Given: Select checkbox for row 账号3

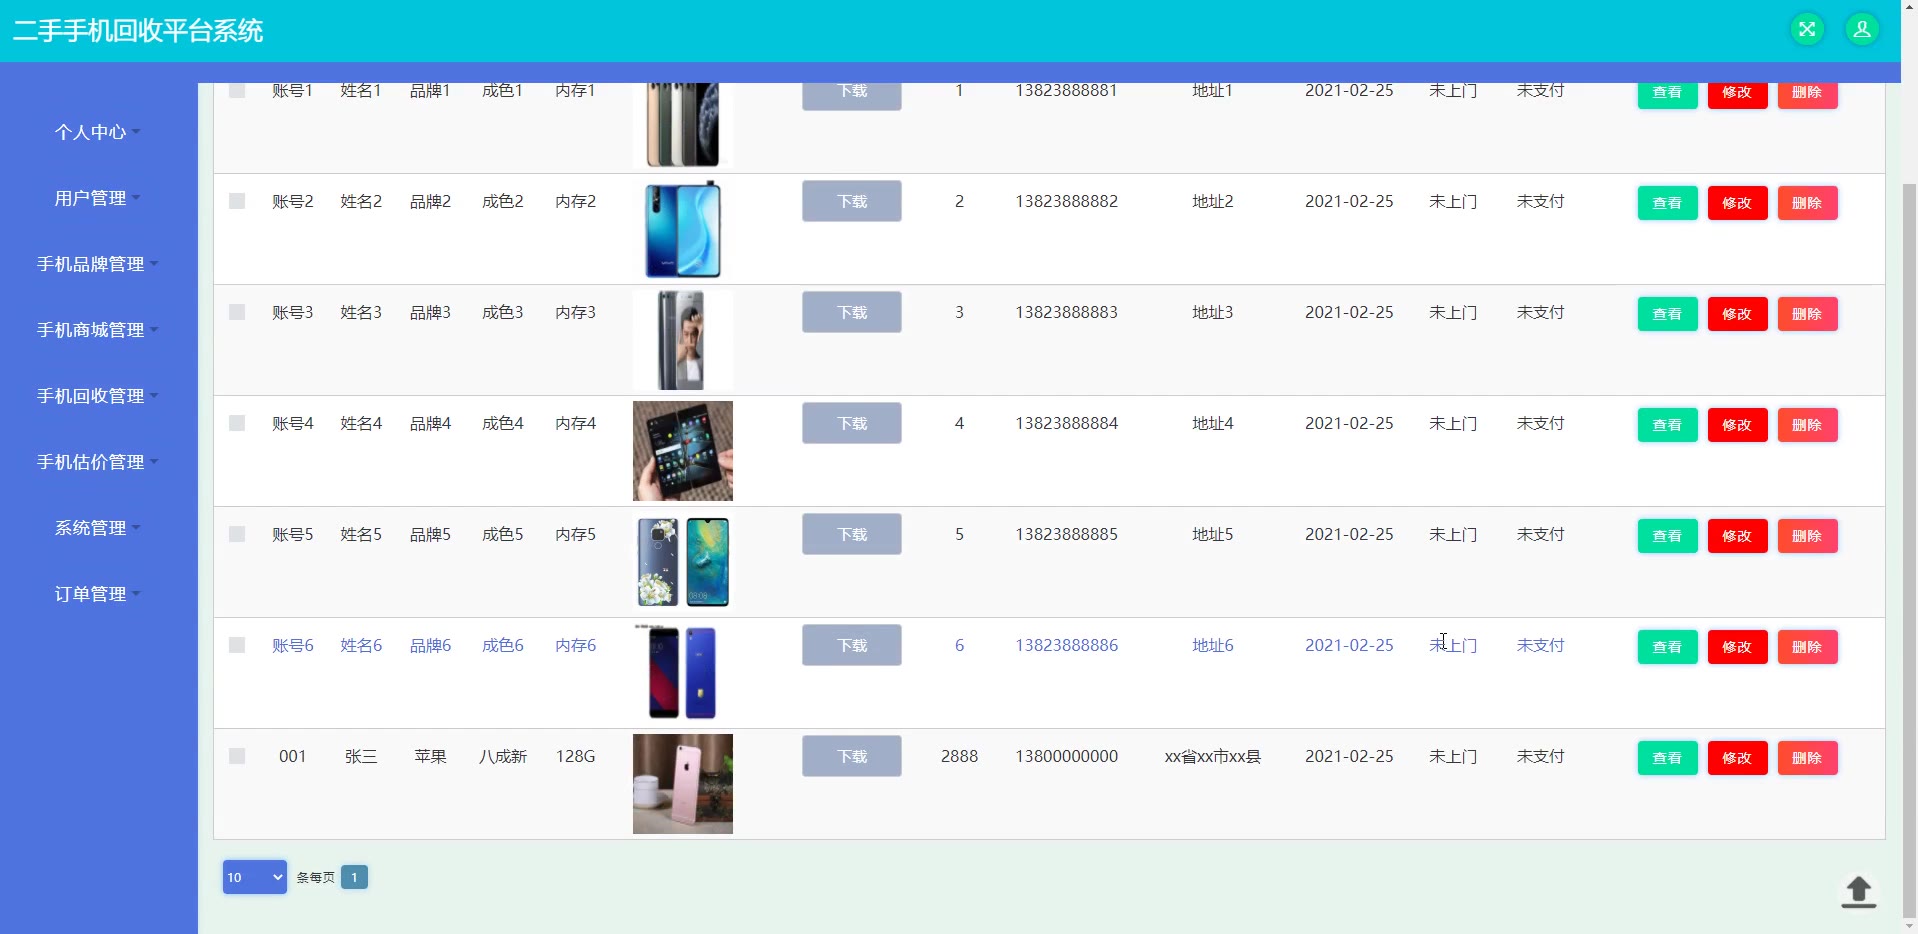Looking at the screenshot, I should click(x=237, y=312).
